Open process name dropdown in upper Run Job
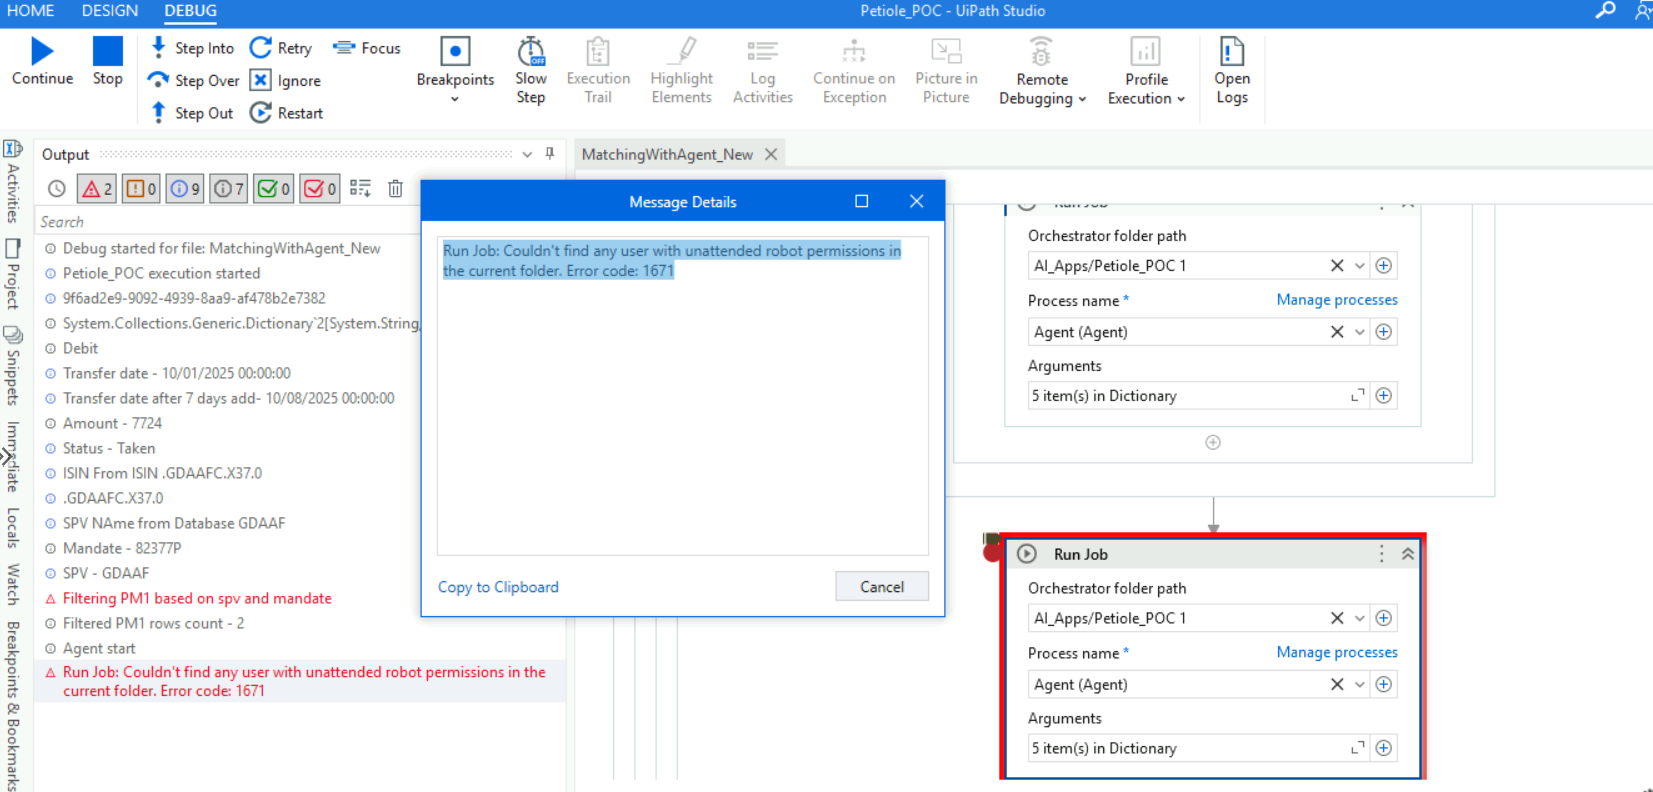The image size is (1653, 792). coord(1360,332)
